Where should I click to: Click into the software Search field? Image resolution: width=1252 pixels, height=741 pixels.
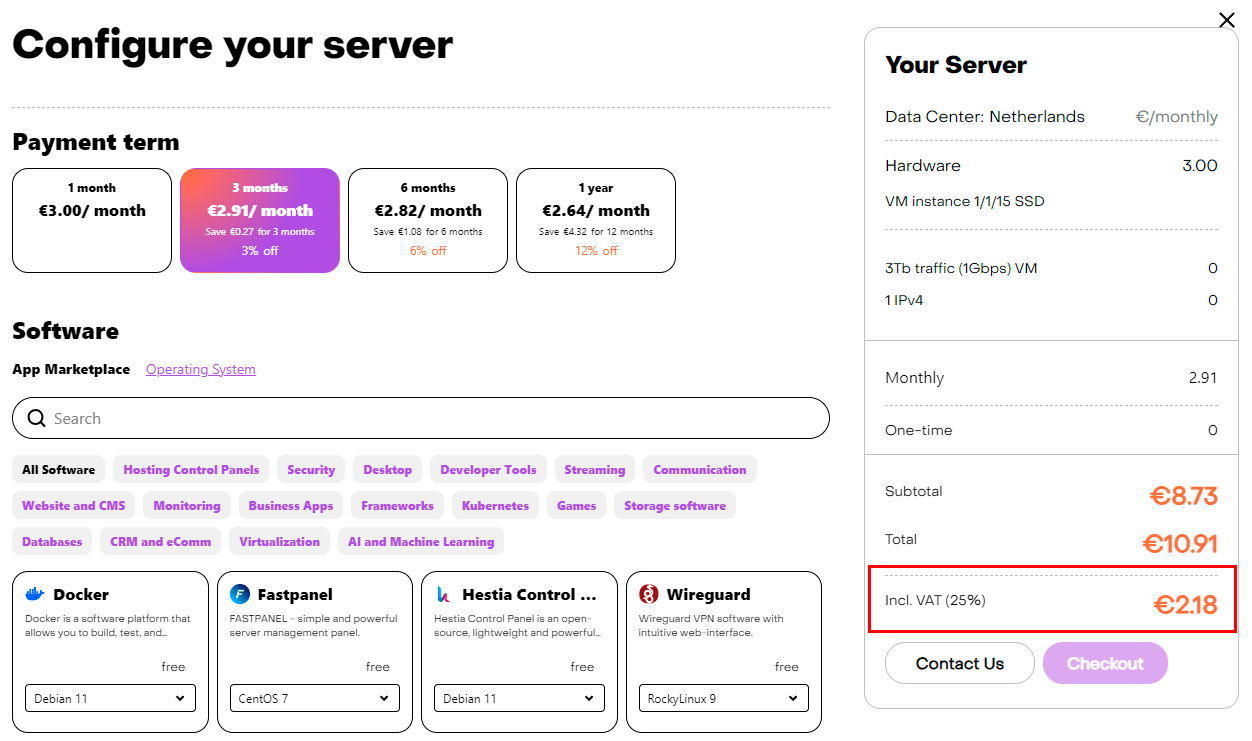[430, 418]
